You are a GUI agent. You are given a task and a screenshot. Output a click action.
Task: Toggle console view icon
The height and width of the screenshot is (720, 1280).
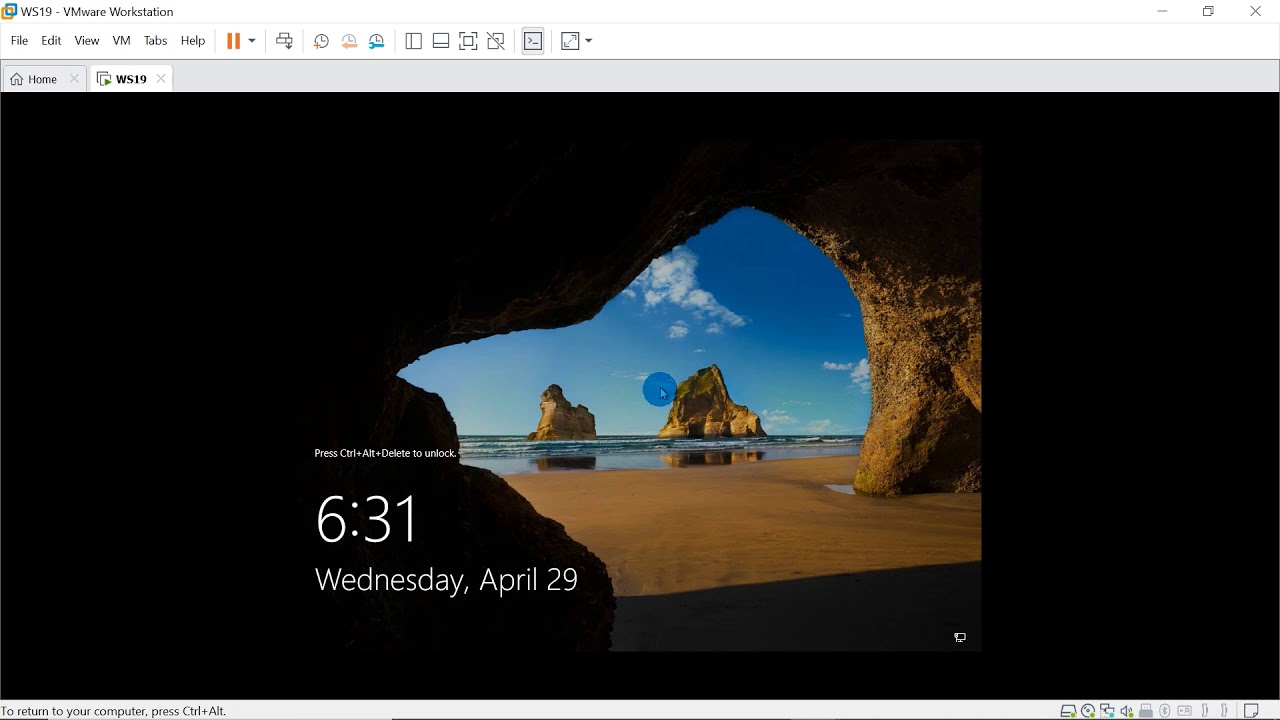(x=533, y=41)
